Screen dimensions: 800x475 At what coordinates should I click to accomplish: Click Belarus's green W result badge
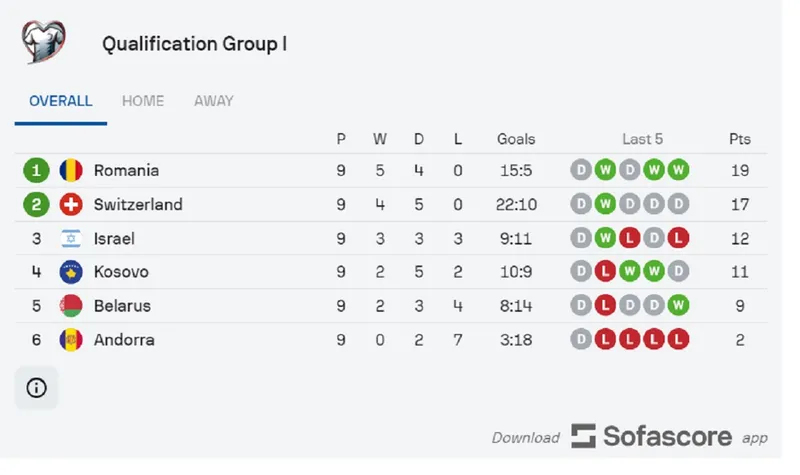tap(679, 306)
